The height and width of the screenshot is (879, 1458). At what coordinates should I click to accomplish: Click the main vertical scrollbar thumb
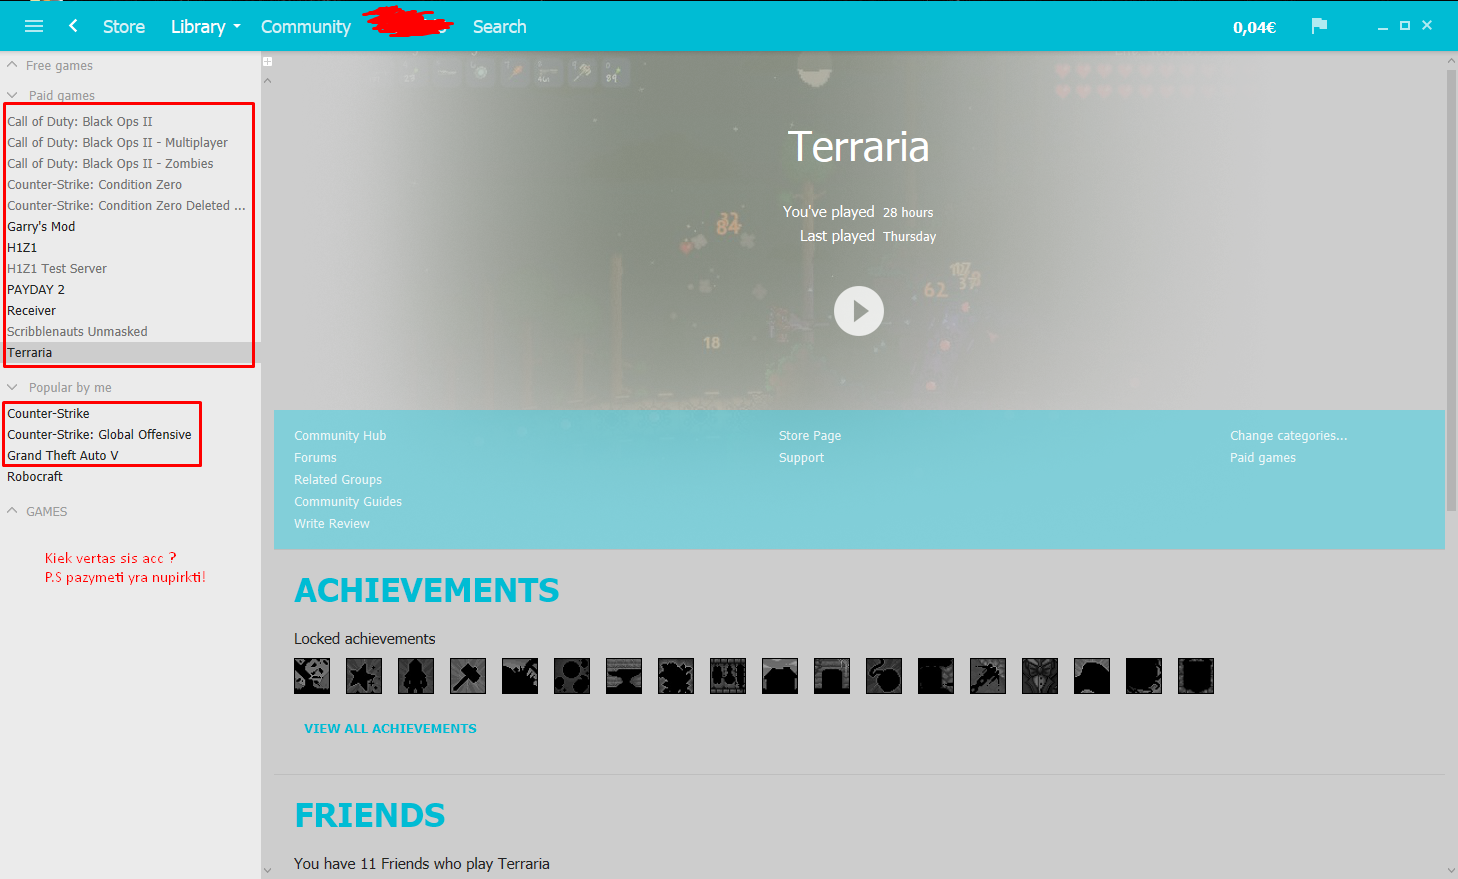coord(1451,290)
